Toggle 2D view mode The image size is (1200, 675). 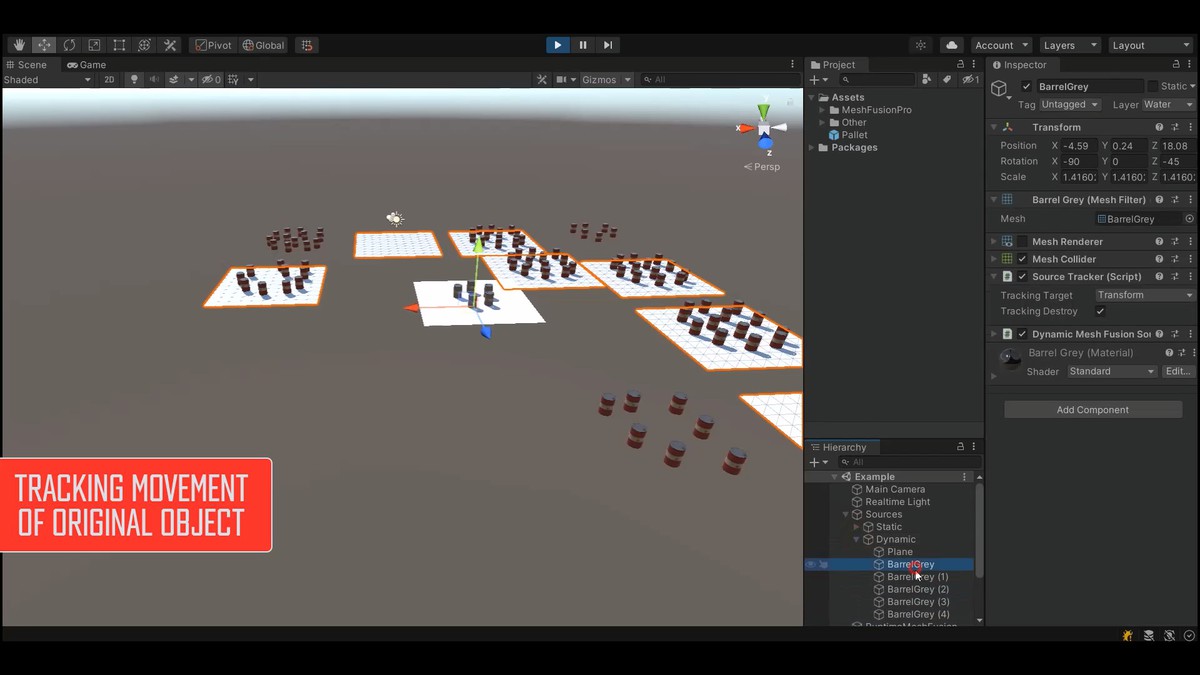(110, 79)
